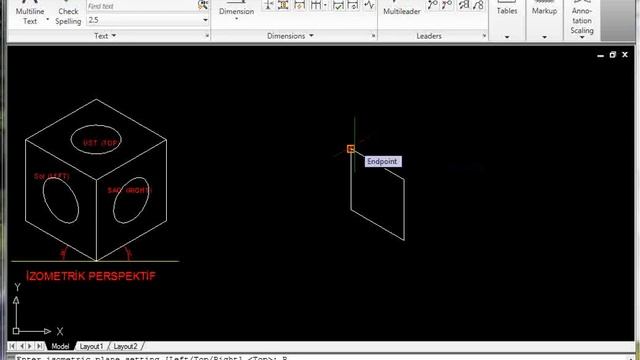Screen dimensions: 640x360
Task: Open Dimensions panel dialog launcher arrow
Action: click(x=373, y=36)
